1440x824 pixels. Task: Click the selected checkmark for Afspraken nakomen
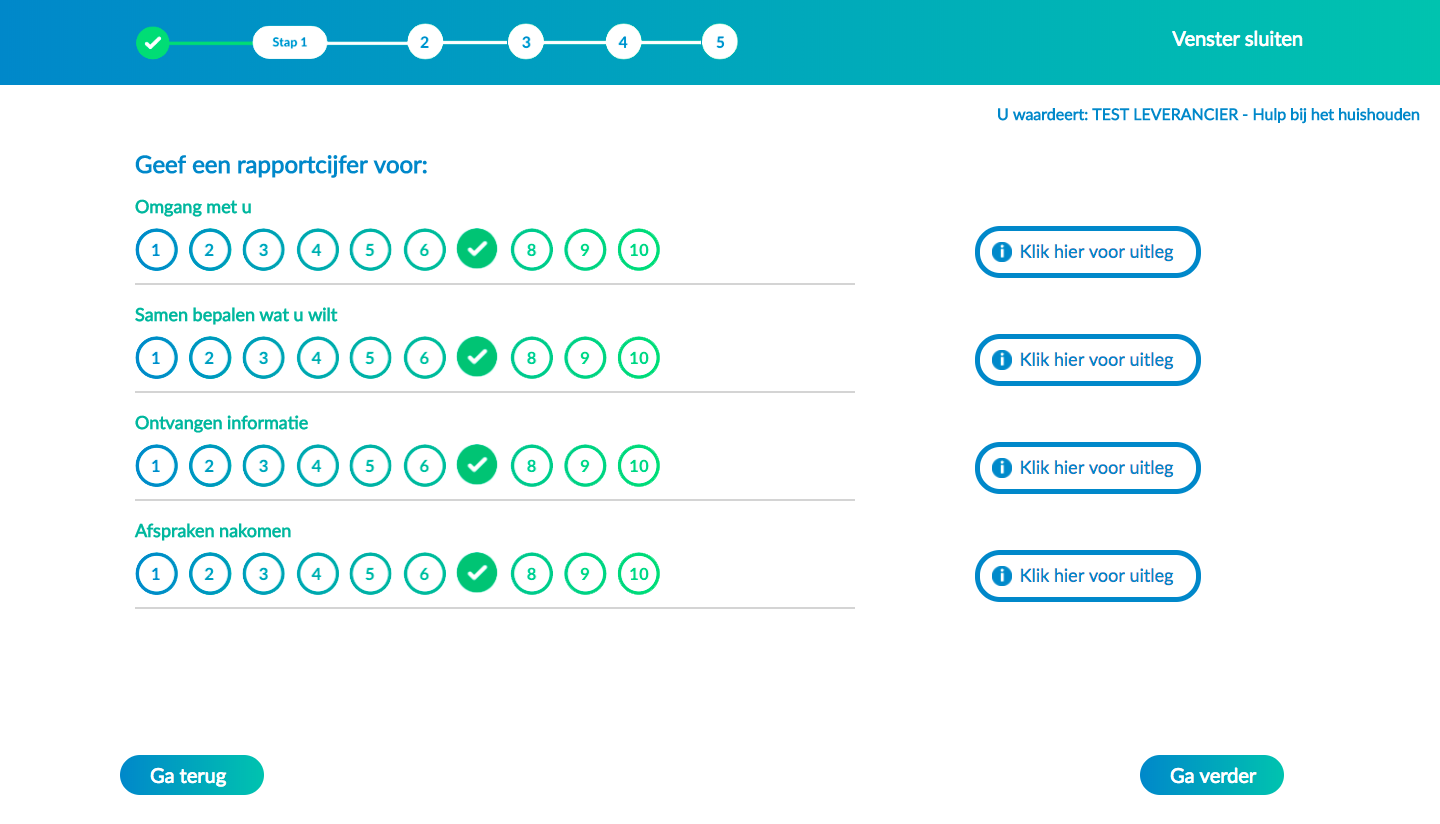point(477,573)
